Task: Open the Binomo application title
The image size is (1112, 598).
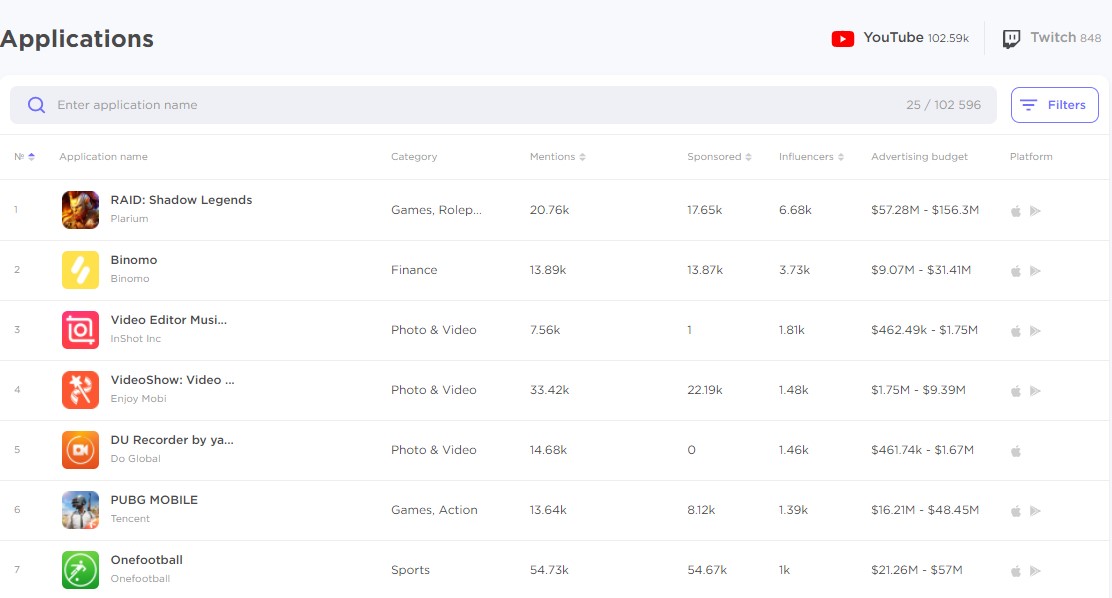Action: point(134,260)
